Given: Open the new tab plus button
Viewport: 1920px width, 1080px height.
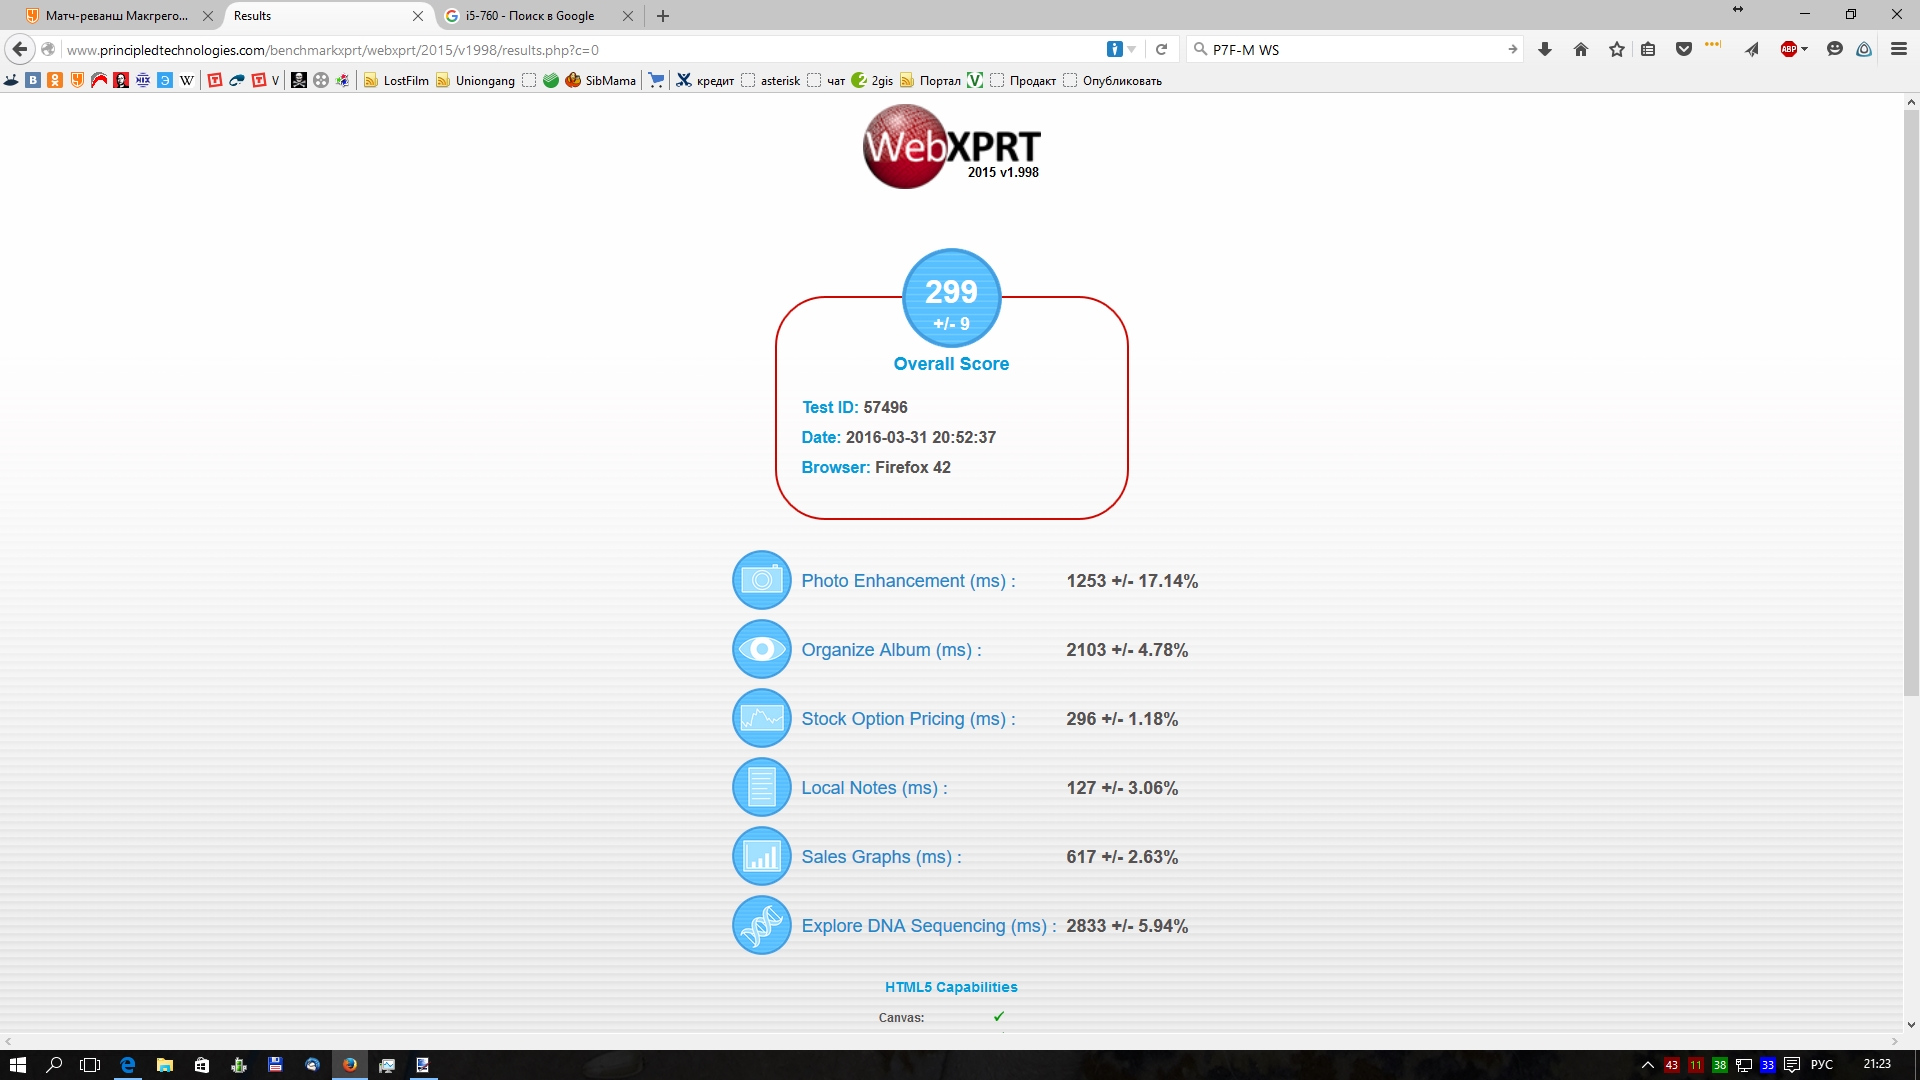Looking at the screenshot, I should point(663,16).
